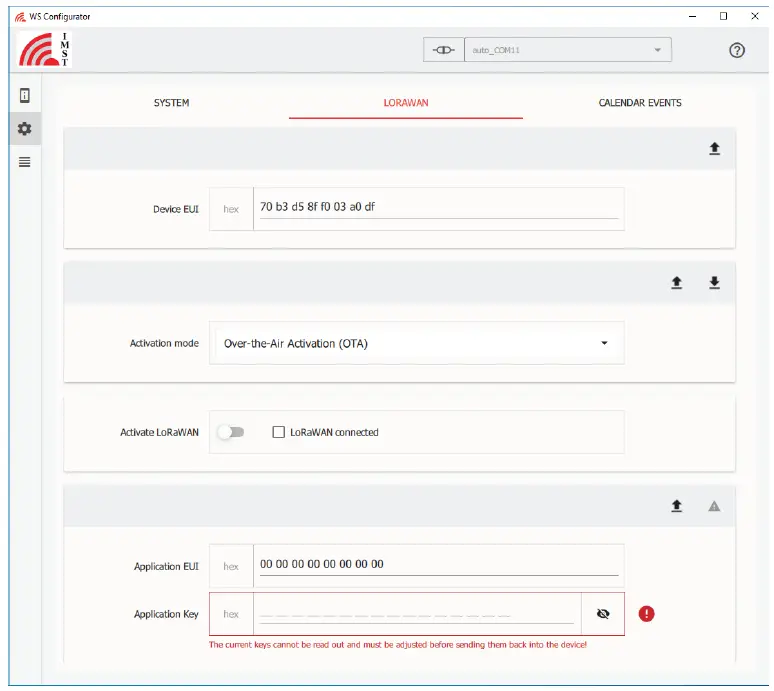Toggle the Activate LoRaWAN switch
The width and height of the screenshot is (774, 691).
click(231, 432)
